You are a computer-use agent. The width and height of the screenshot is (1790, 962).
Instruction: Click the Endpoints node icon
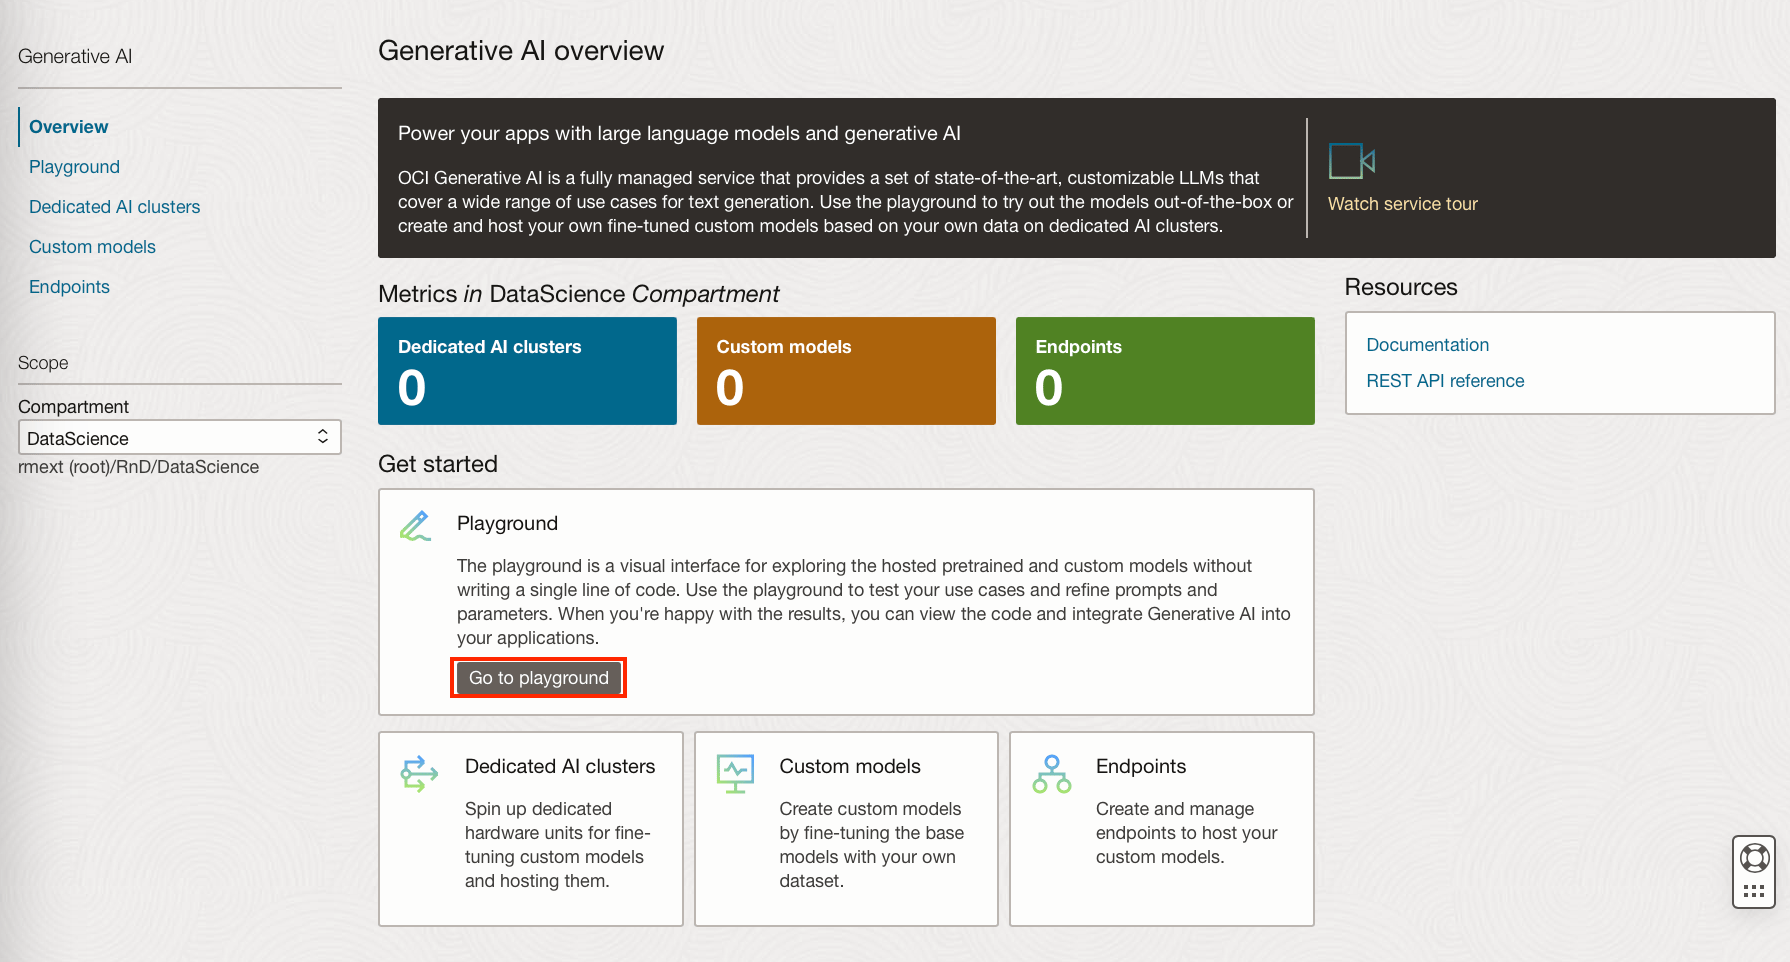point(1050,773)
